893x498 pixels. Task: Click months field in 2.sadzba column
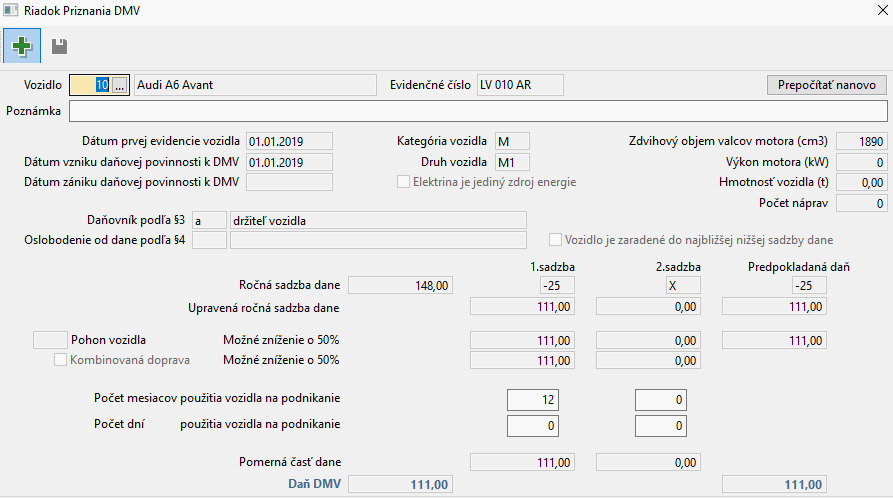point(661,400)
